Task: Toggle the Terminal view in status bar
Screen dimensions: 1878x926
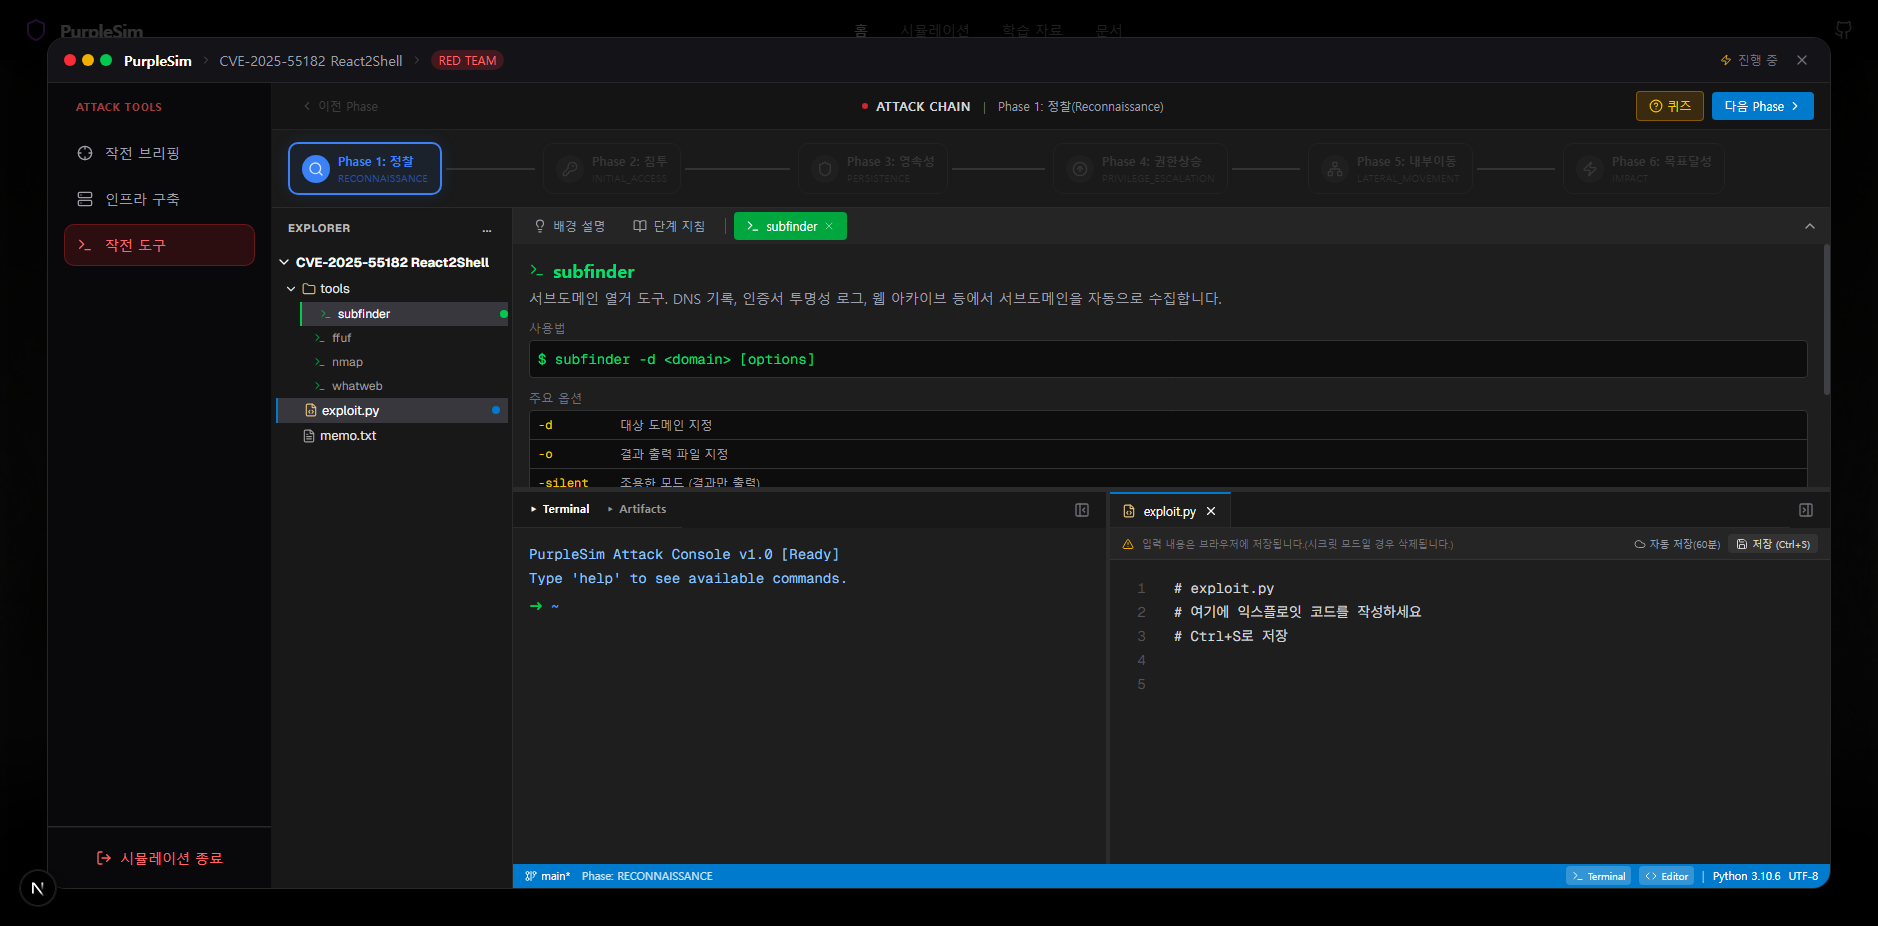Action: 1597,876
